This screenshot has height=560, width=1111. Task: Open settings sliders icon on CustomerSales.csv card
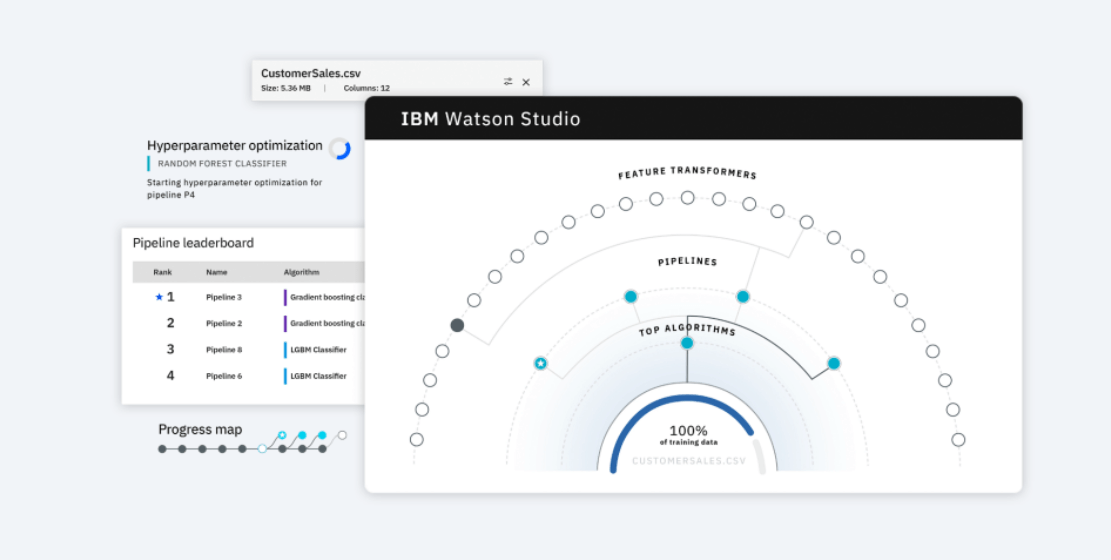(508, 82)
